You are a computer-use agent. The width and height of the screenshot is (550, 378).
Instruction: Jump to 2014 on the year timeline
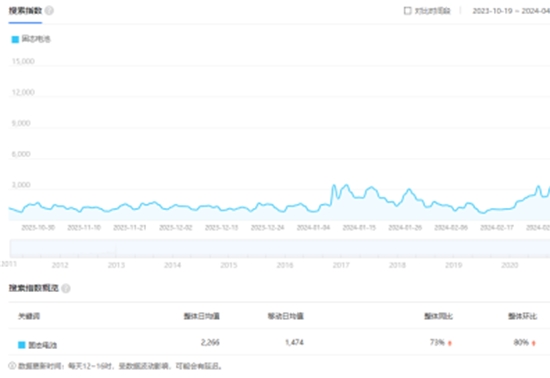[173, 265]
